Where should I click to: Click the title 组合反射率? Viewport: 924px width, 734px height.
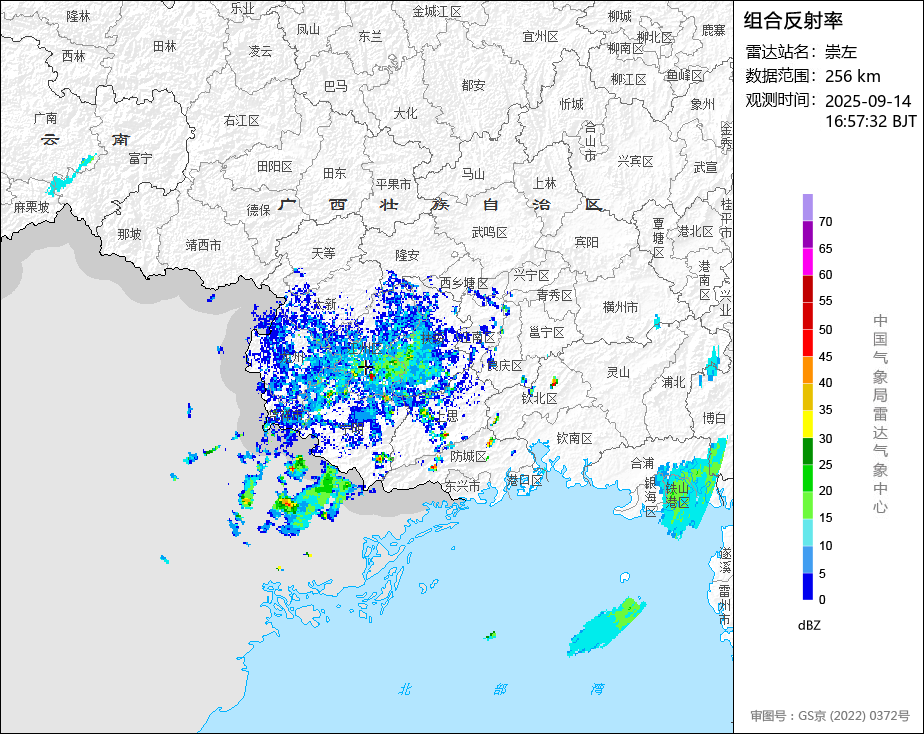(x=793, y=21)
